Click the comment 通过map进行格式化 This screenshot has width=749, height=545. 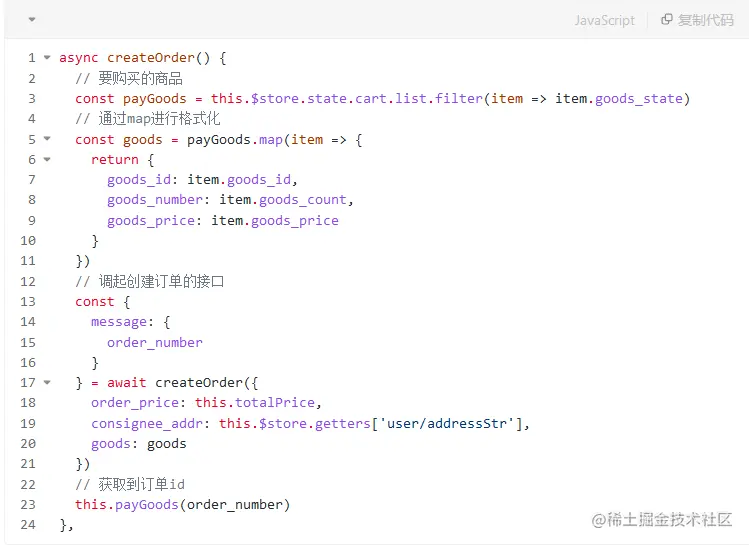159,118
